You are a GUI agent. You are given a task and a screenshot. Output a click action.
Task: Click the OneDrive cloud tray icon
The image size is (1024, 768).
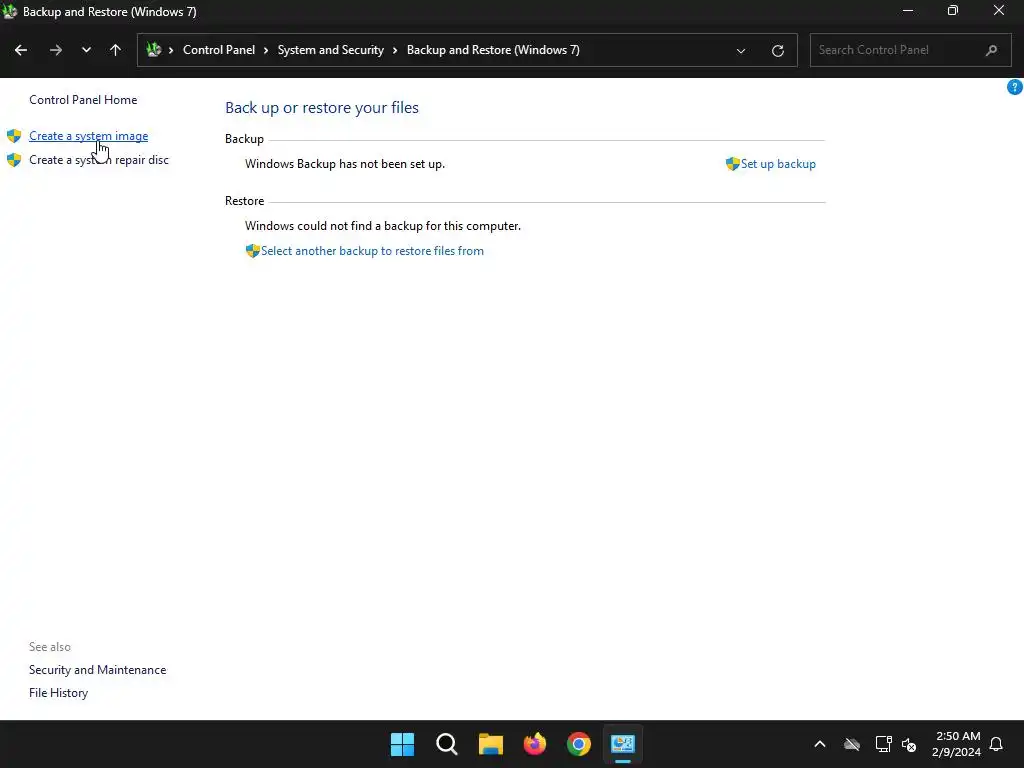(852, 744)
